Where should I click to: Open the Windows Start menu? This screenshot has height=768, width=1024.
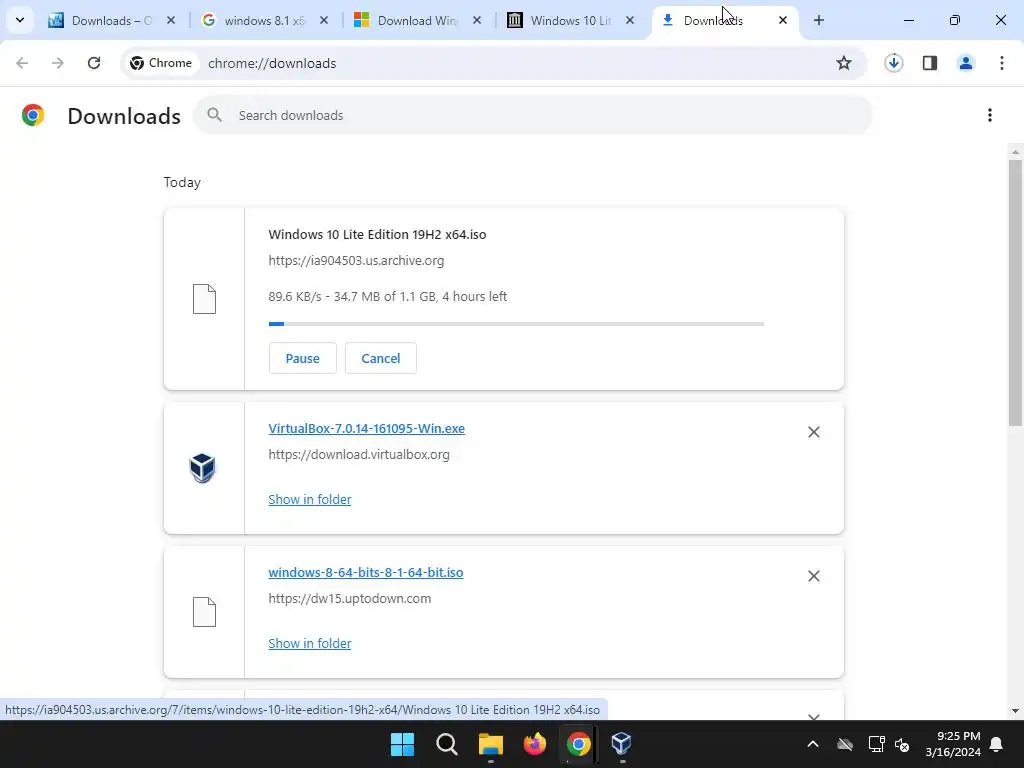pyautogui.click(x=402, y=744)
